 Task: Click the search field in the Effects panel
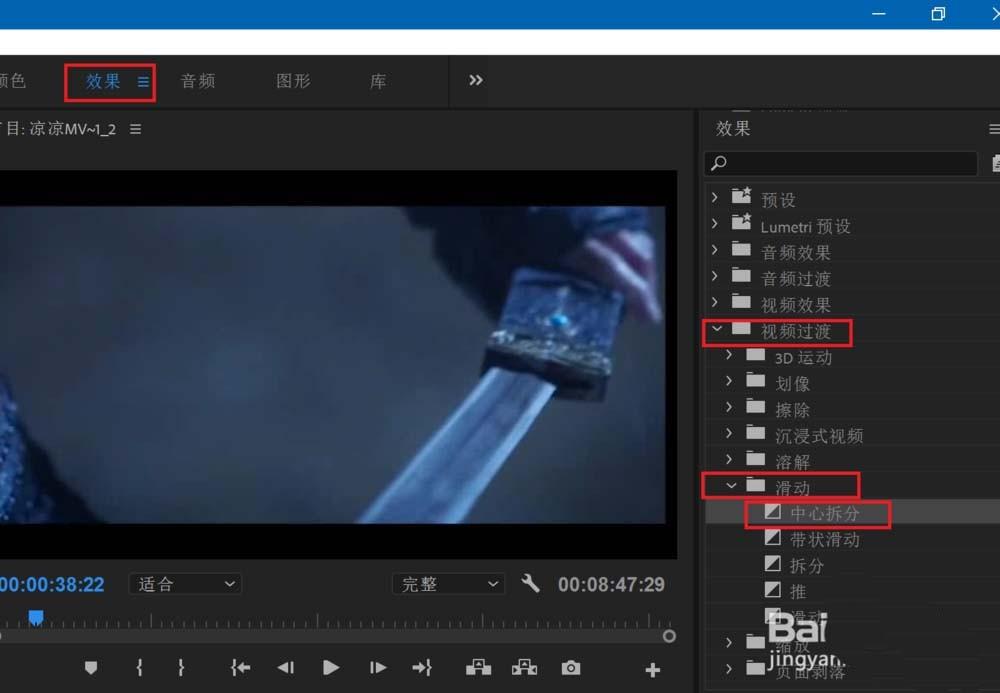coord(840,163)
